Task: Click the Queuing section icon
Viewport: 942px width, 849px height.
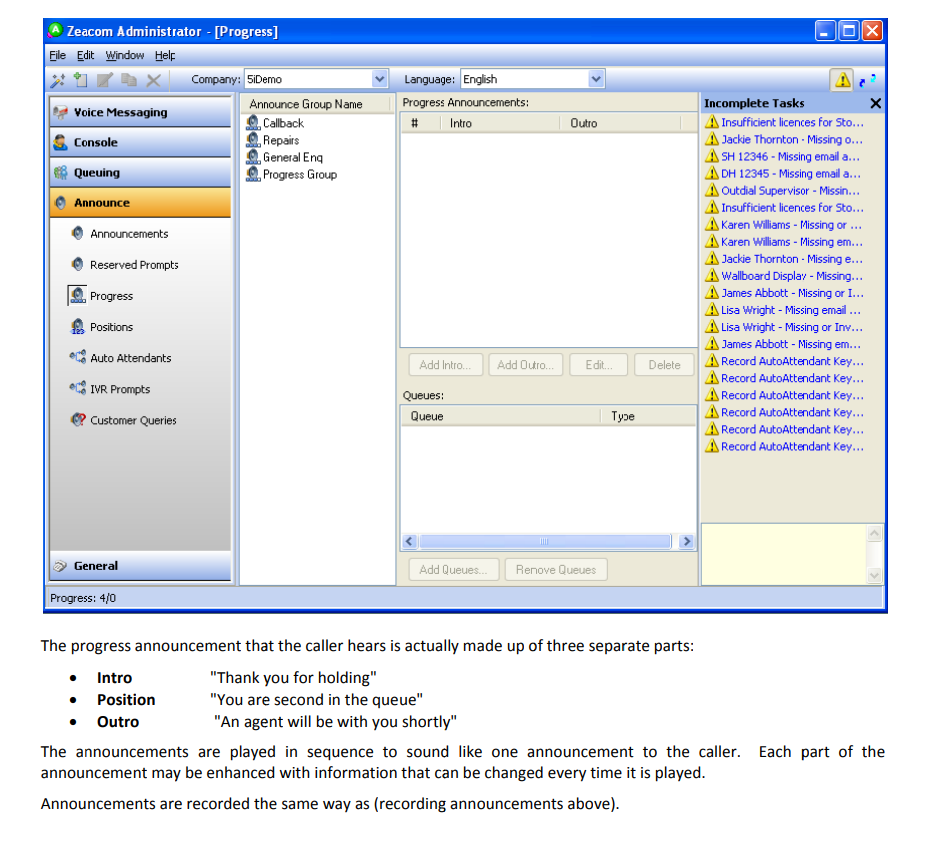Action: pyautogui.click(x=61, y=173)
